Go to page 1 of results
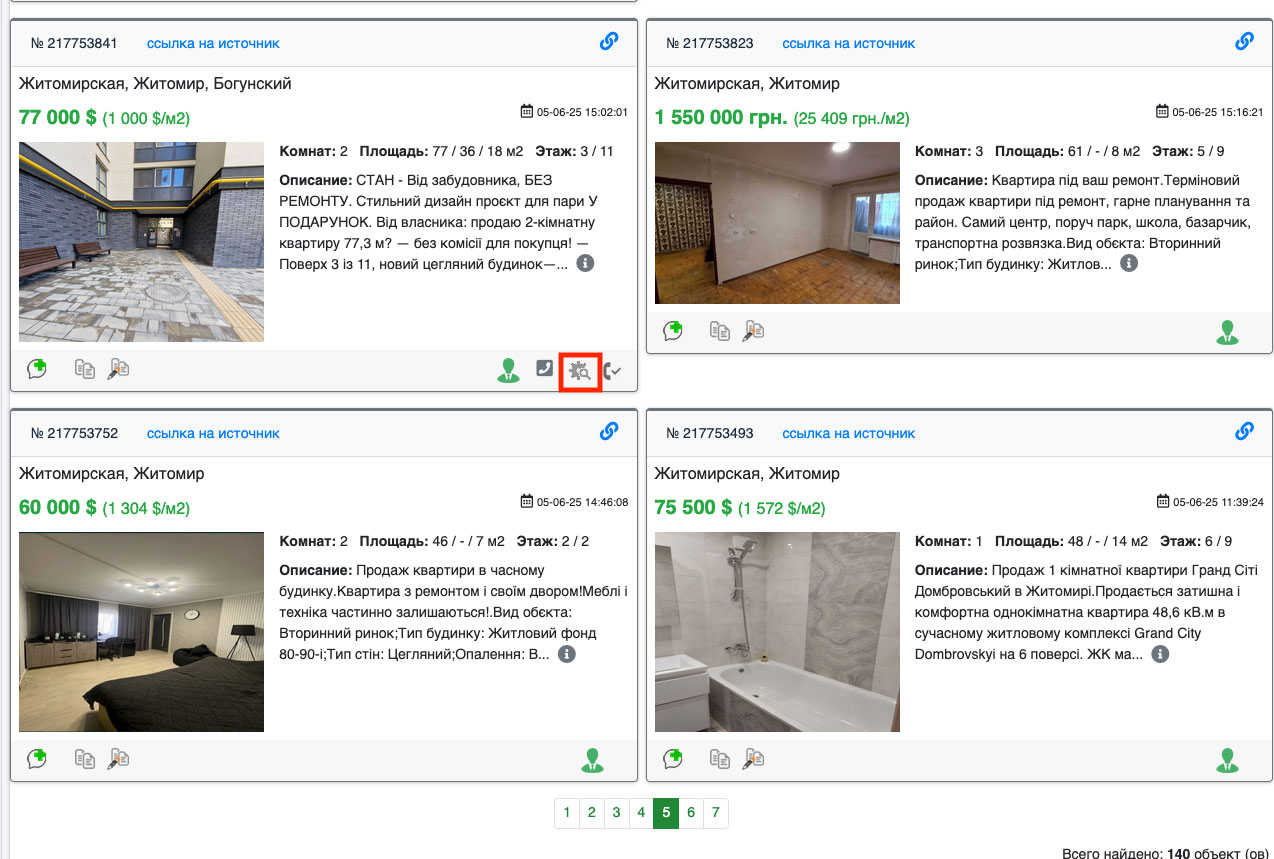Screen dimensions: 1274x859 point(567,813)
